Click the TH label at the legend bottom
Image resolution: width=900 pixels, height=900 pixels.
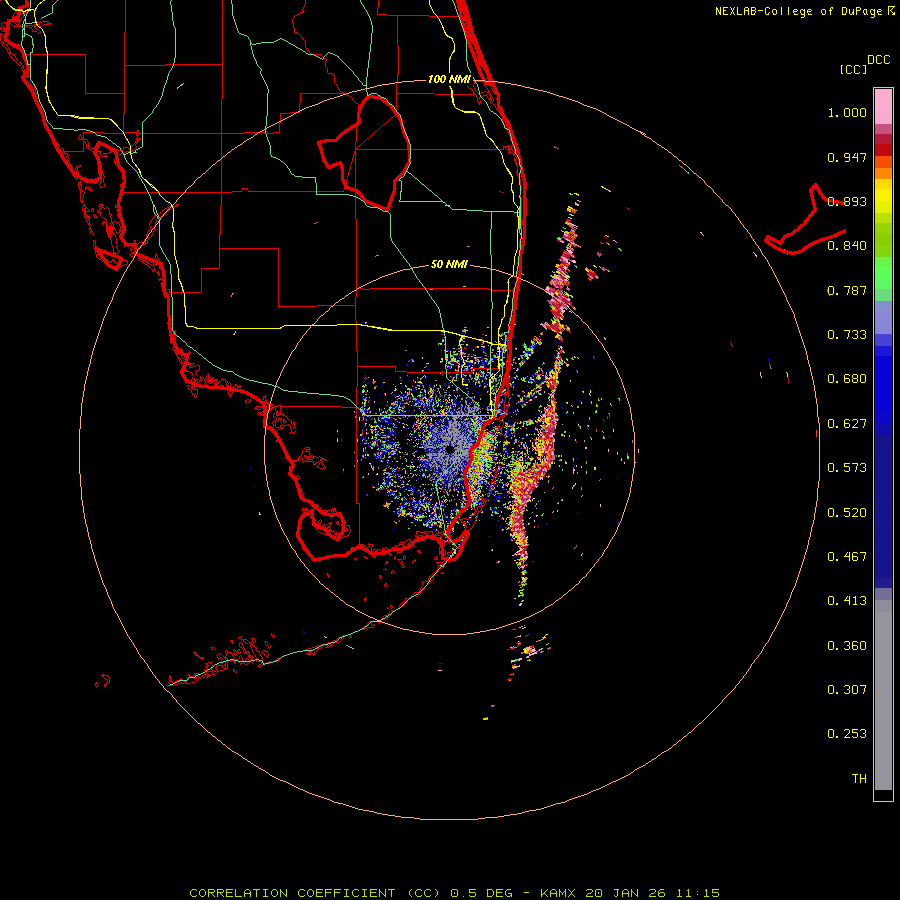859,779
